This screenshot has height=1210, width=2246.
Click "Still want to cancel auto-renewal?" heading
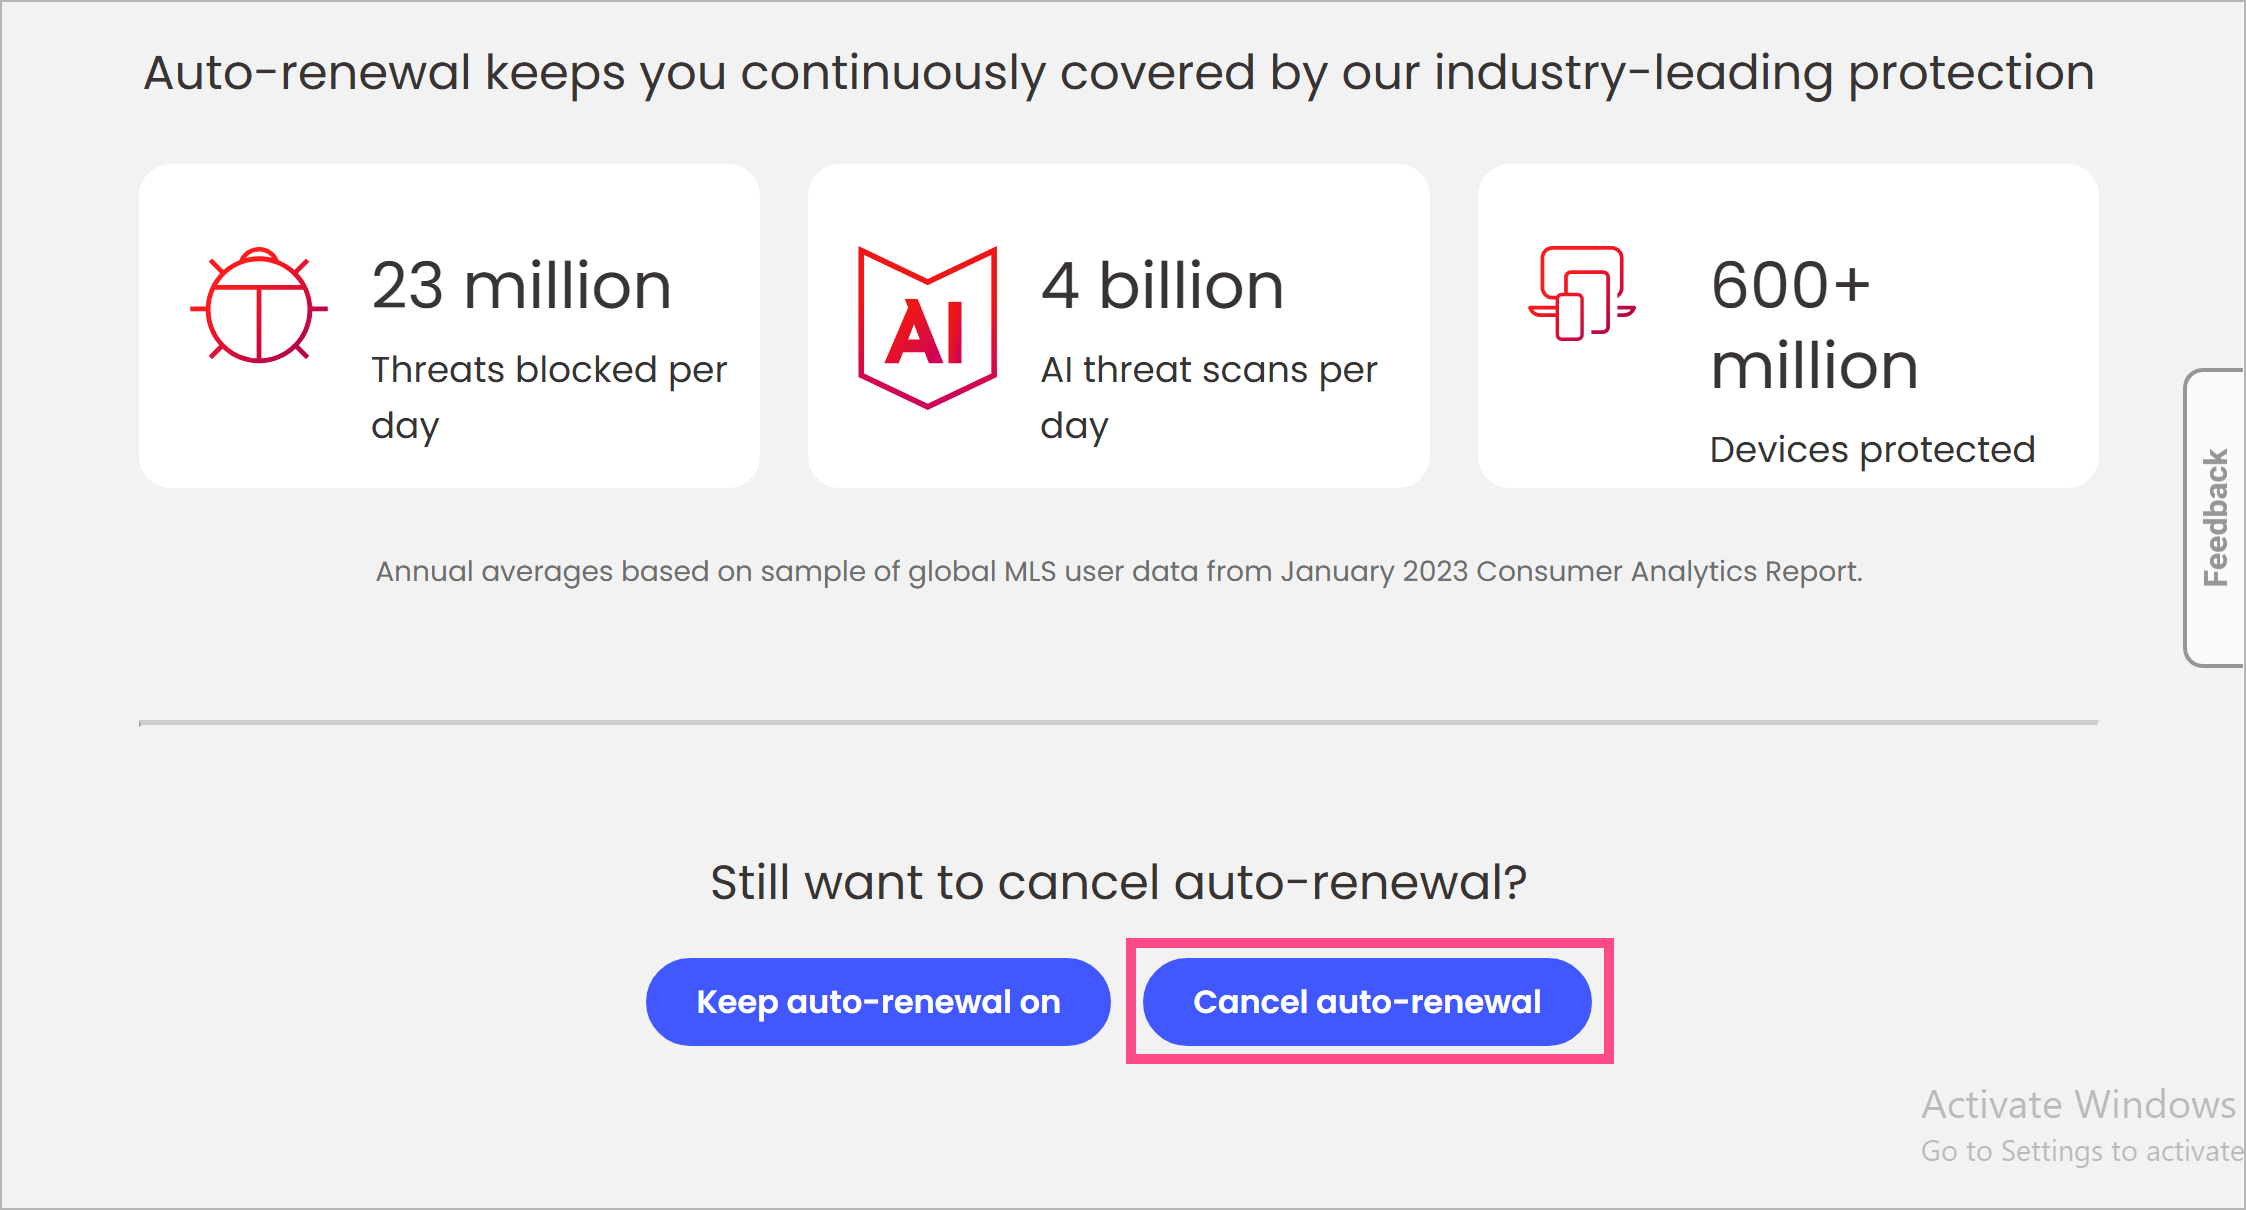click(x=1118, y=882)
